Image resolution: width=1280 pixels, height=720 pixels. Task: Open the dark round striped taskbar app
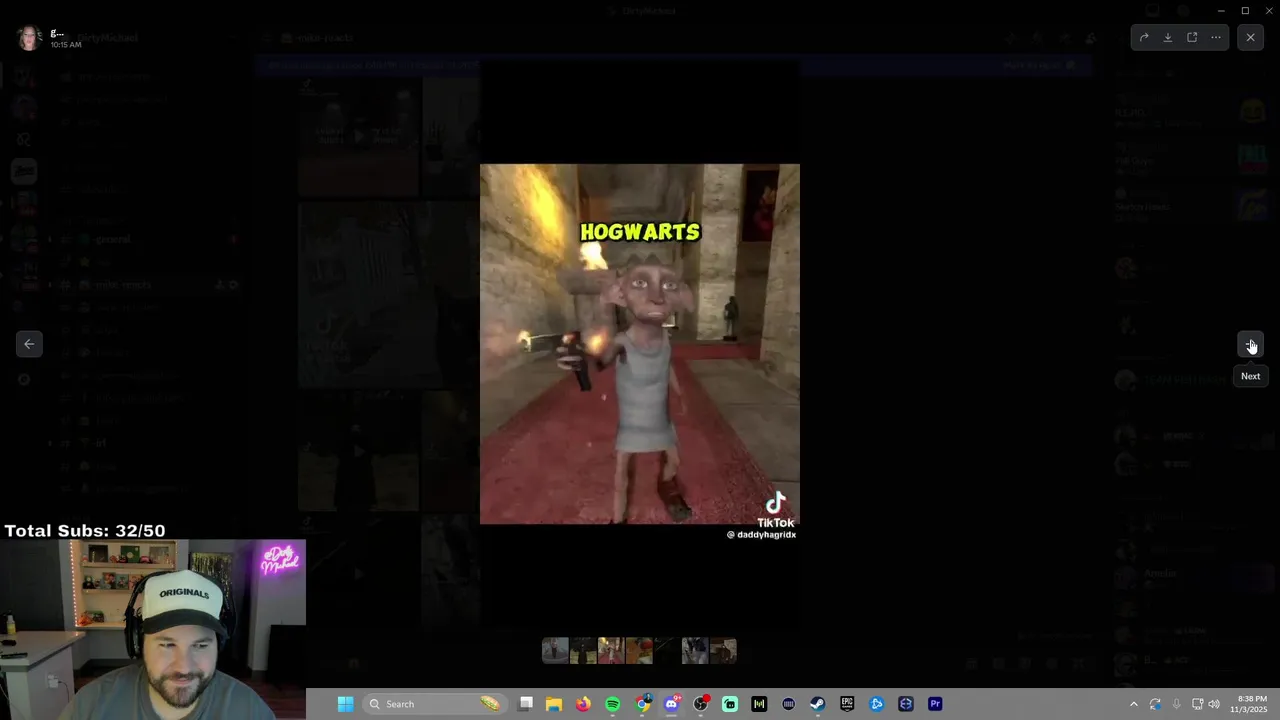(789, 704)
